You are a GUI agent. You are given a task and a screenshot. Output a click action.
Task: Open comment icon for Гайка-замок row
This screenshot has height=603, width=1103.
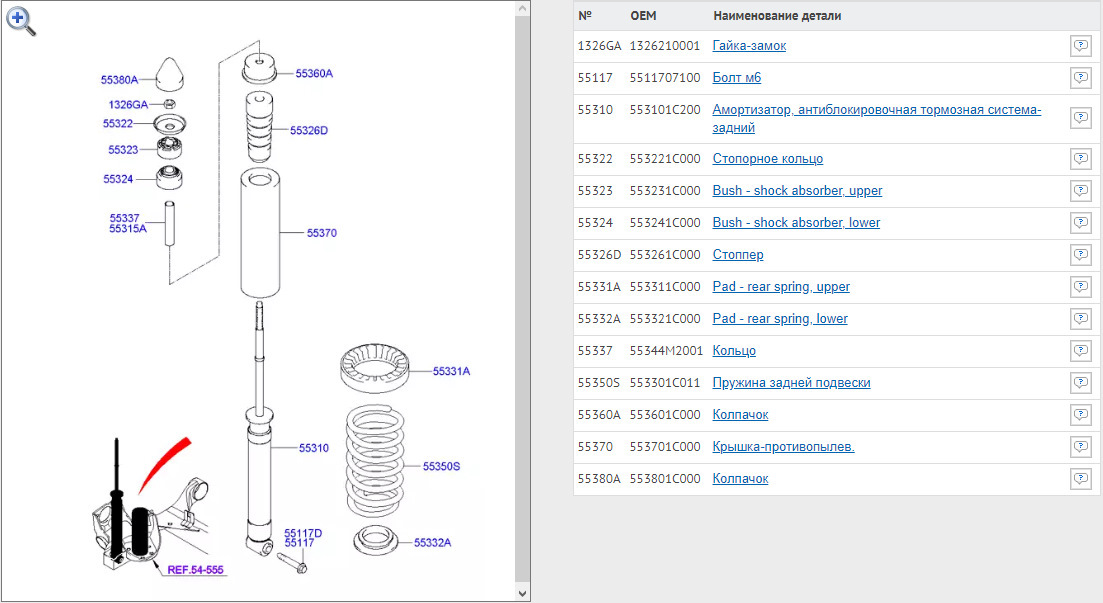point(1080,46)
